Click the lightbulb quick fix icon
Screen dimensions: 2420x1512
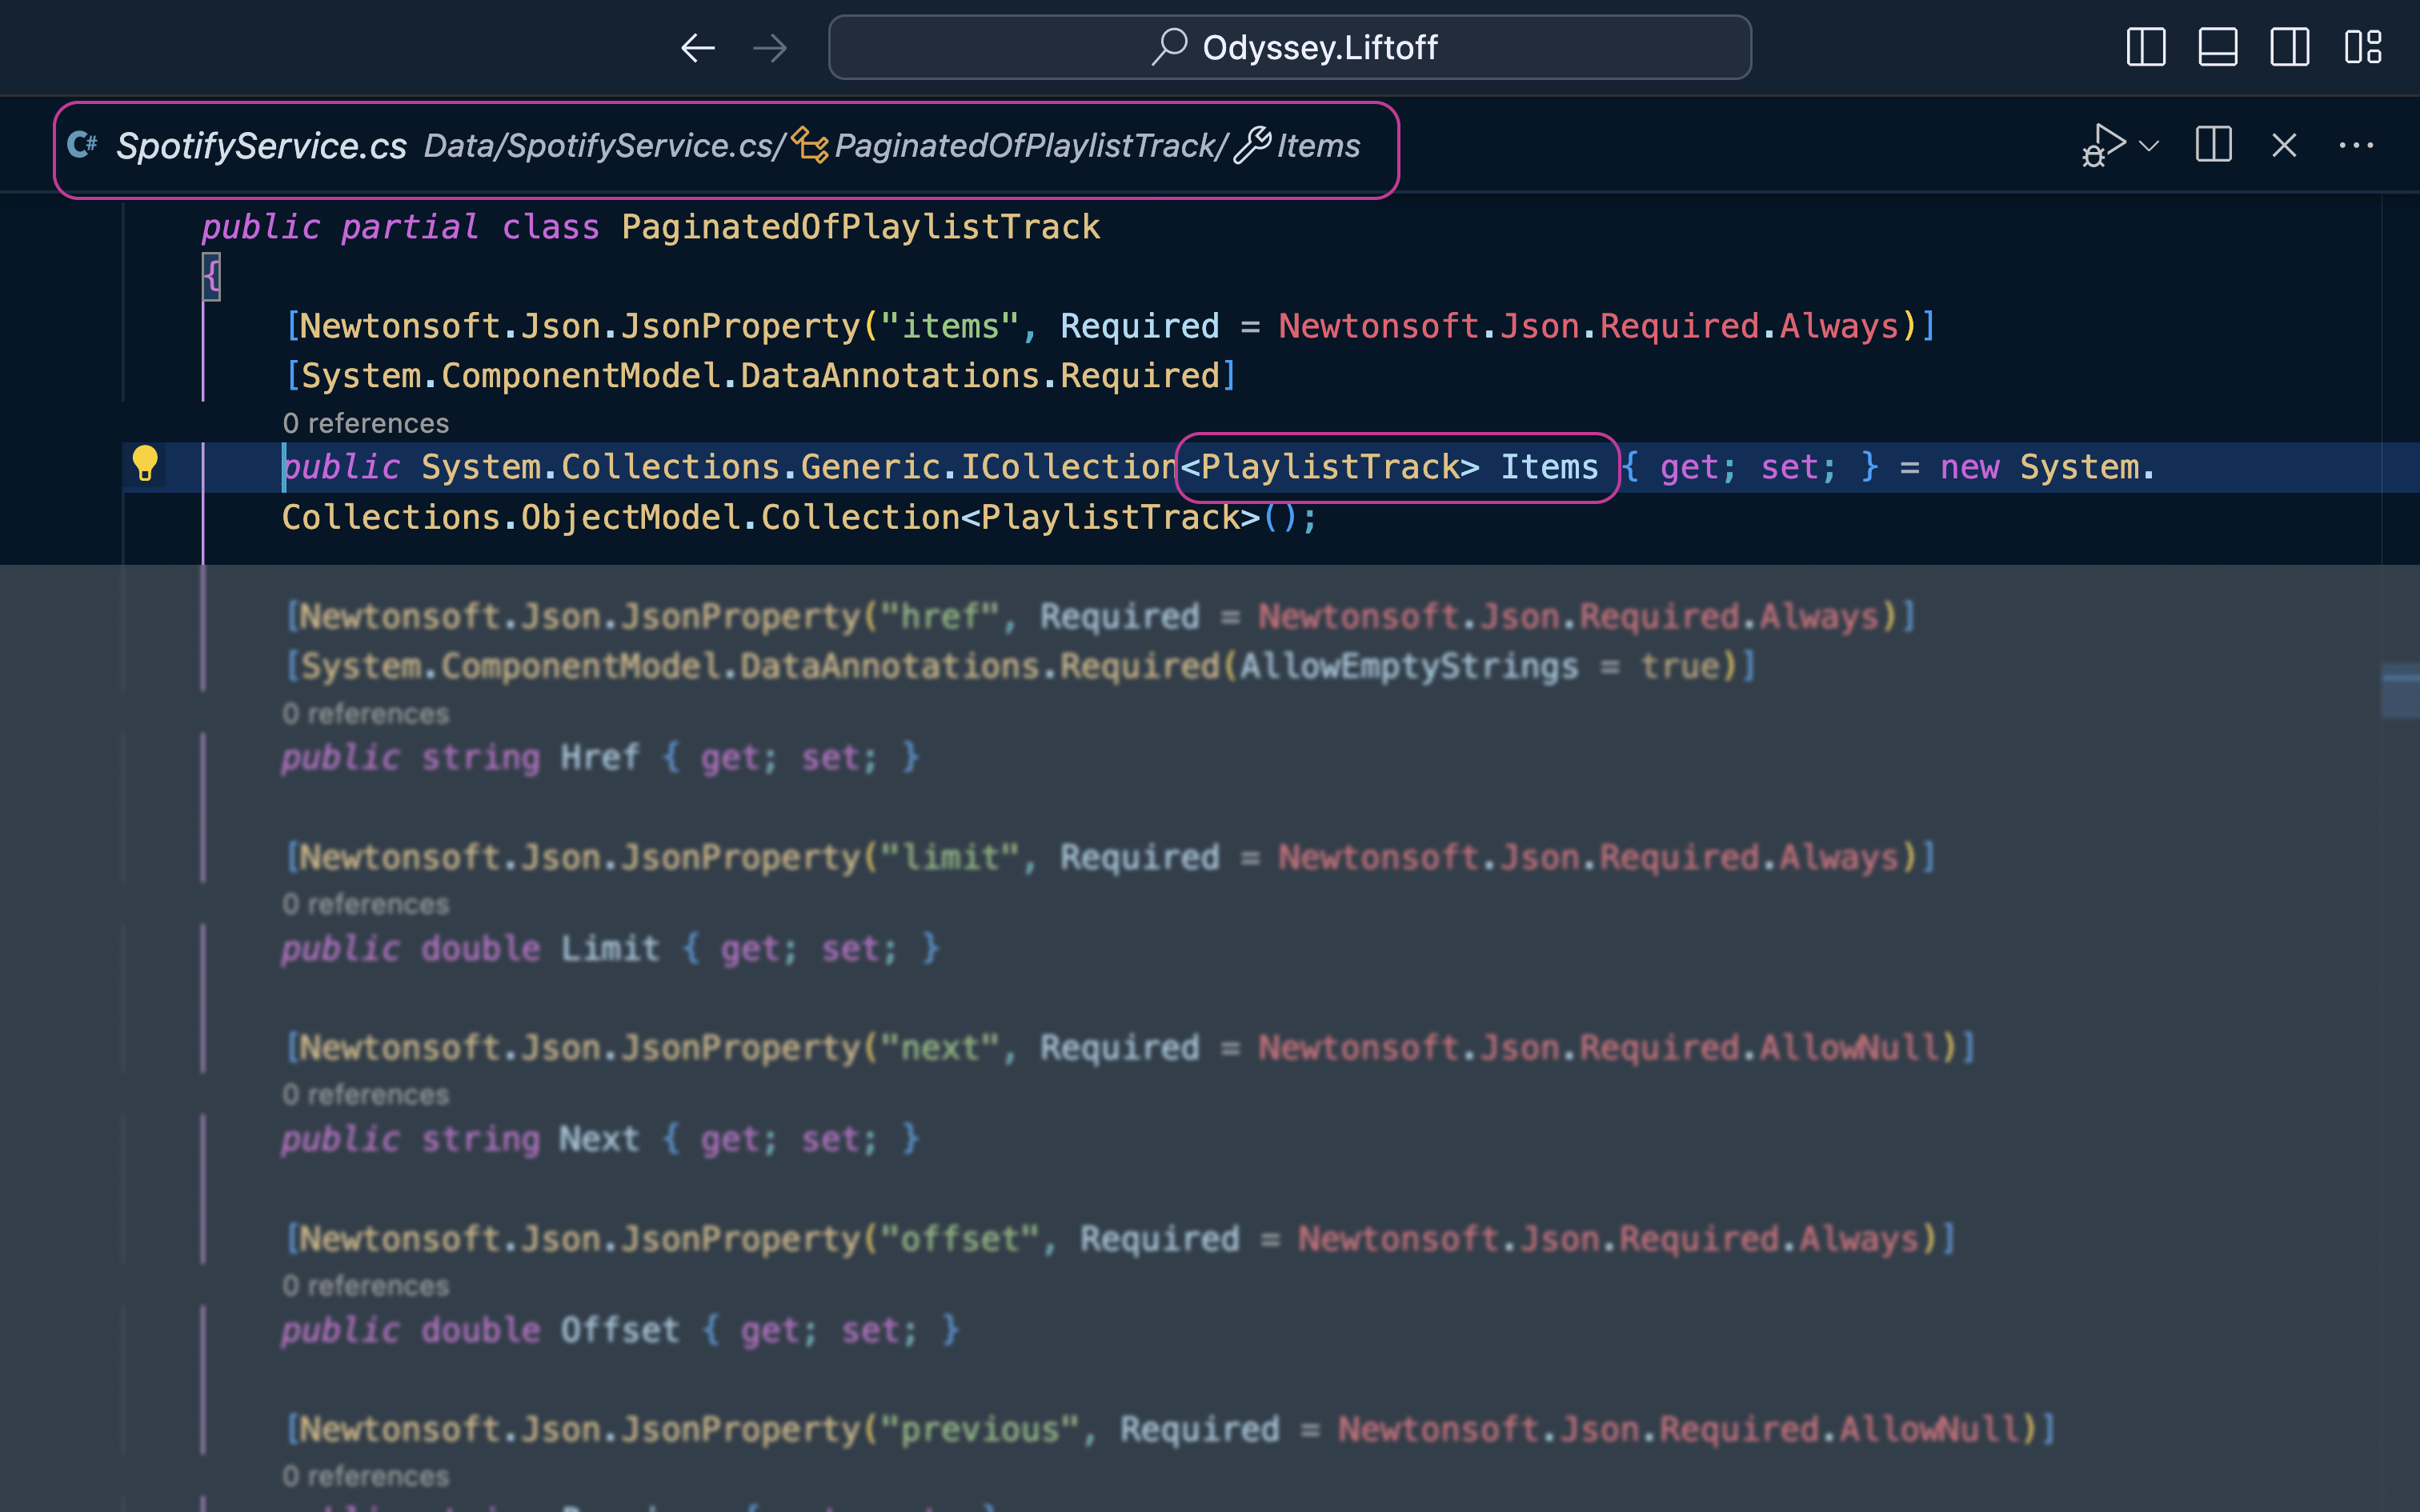pos(146,464)
